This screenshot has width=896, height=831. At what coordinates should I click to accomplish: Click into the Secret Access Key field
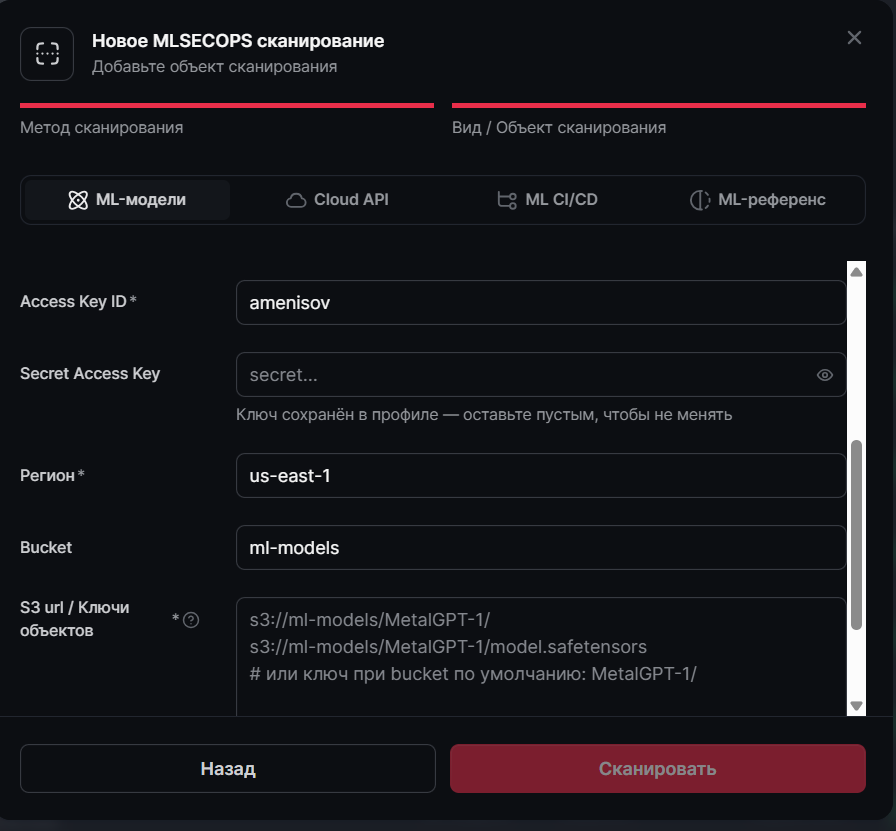541,374
